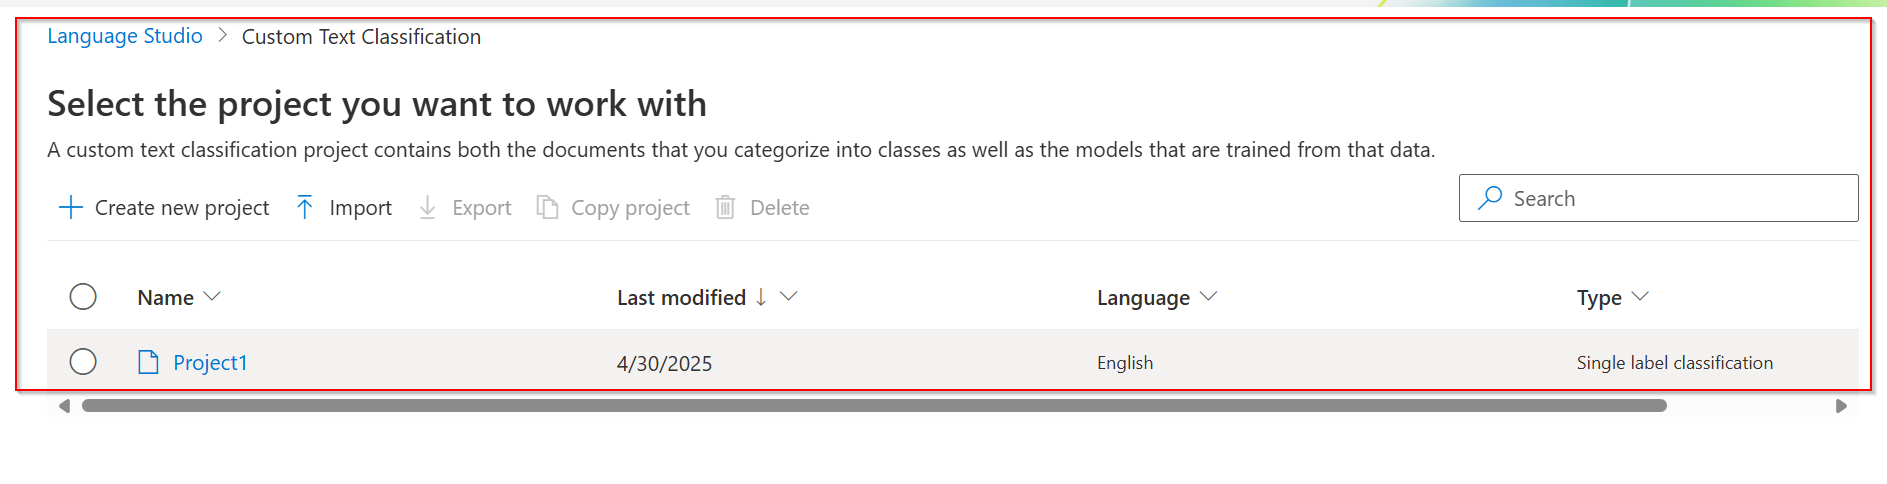Screen dimensions: 1887x484
Task: Click the magnifier icon in Search box
Action: [x=1490, y=197]
